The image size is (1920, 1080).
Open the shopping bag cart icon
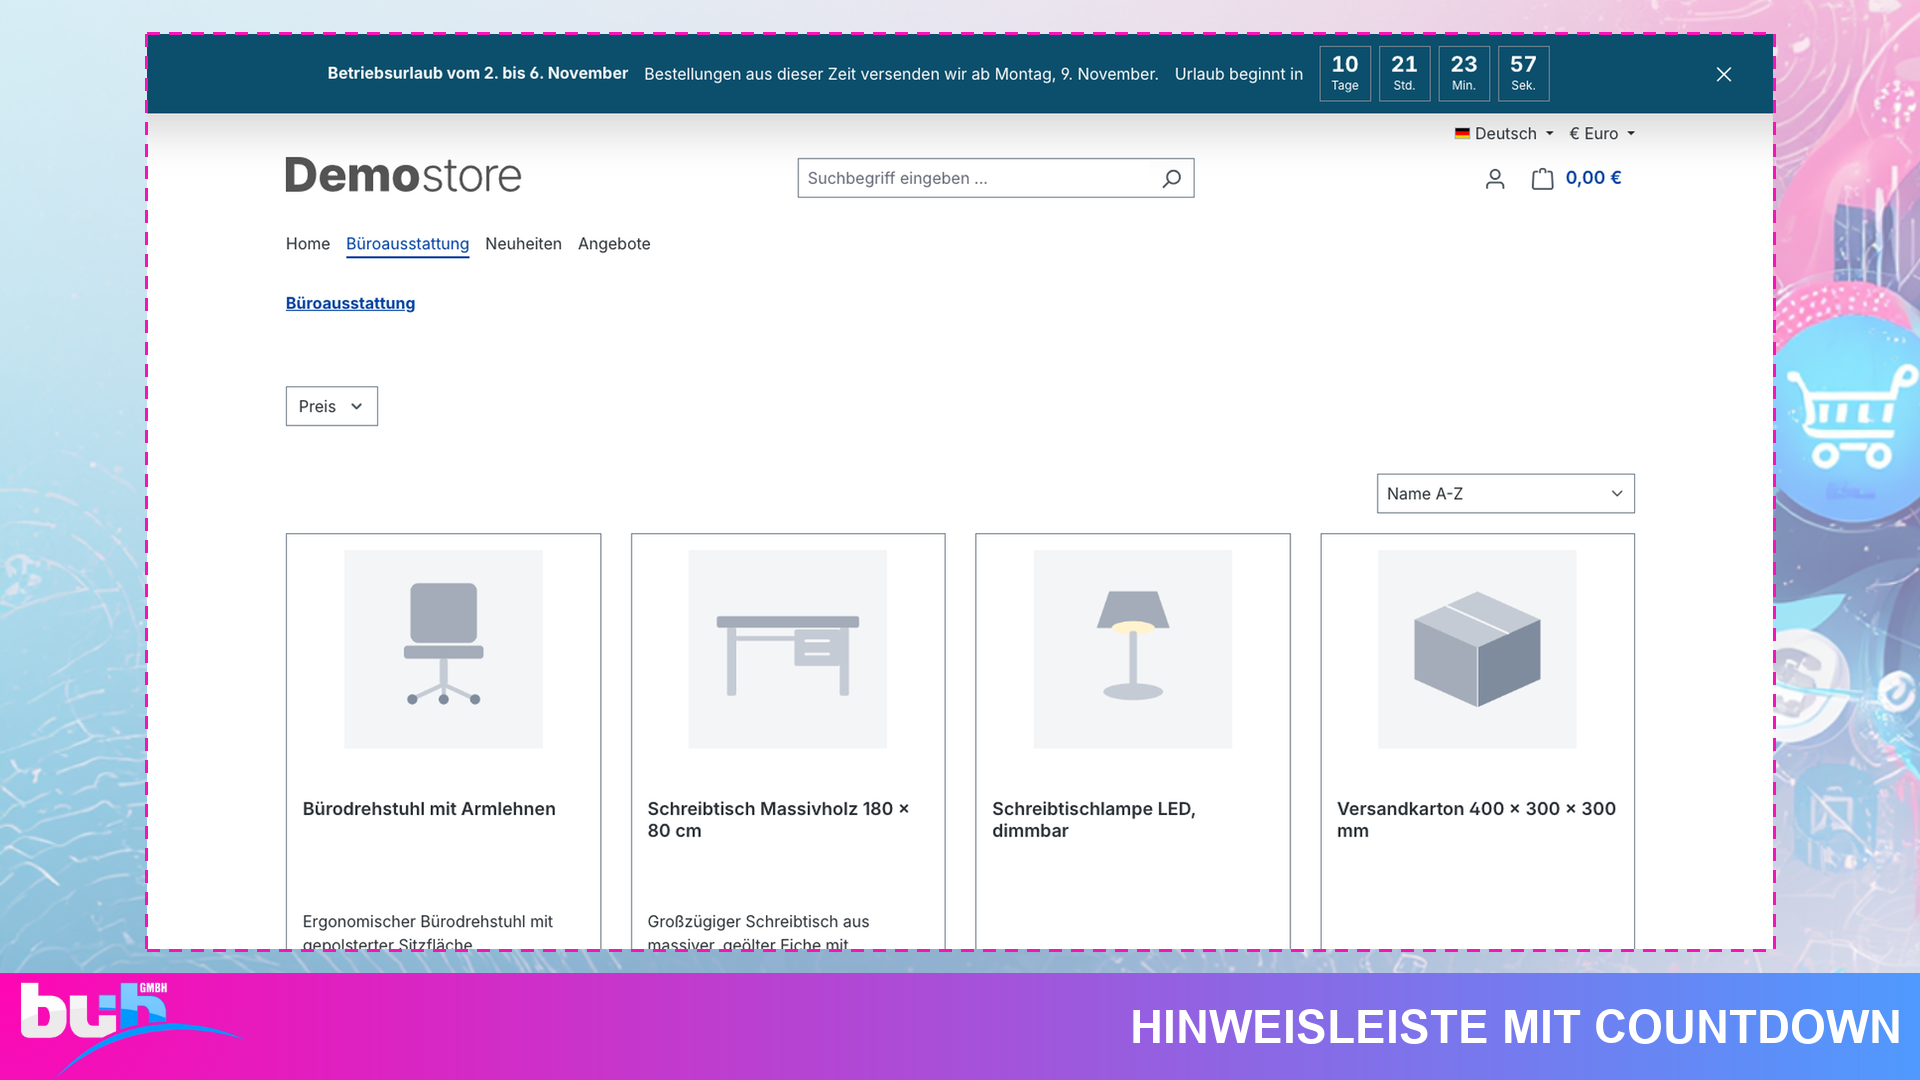[1542, 179]
